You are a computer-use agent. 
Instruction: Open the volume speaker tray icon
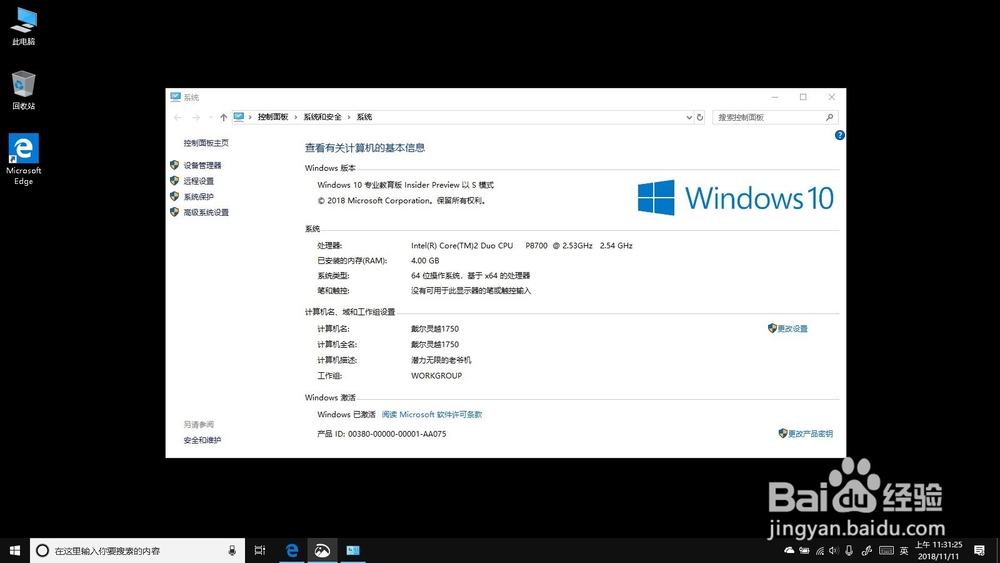(834, 550)
